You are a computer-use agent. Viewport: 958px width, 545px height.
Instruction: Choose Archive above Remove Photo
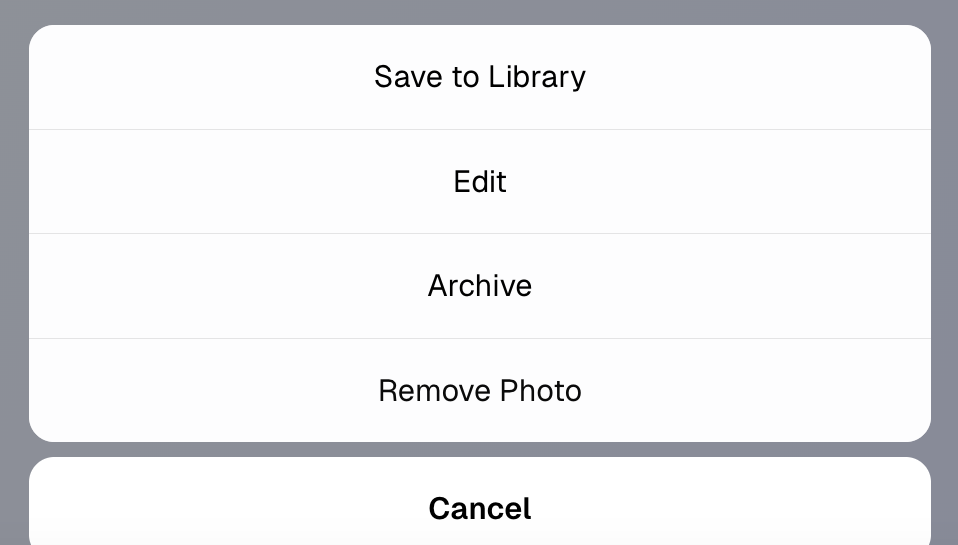click(x=480, y=286)
